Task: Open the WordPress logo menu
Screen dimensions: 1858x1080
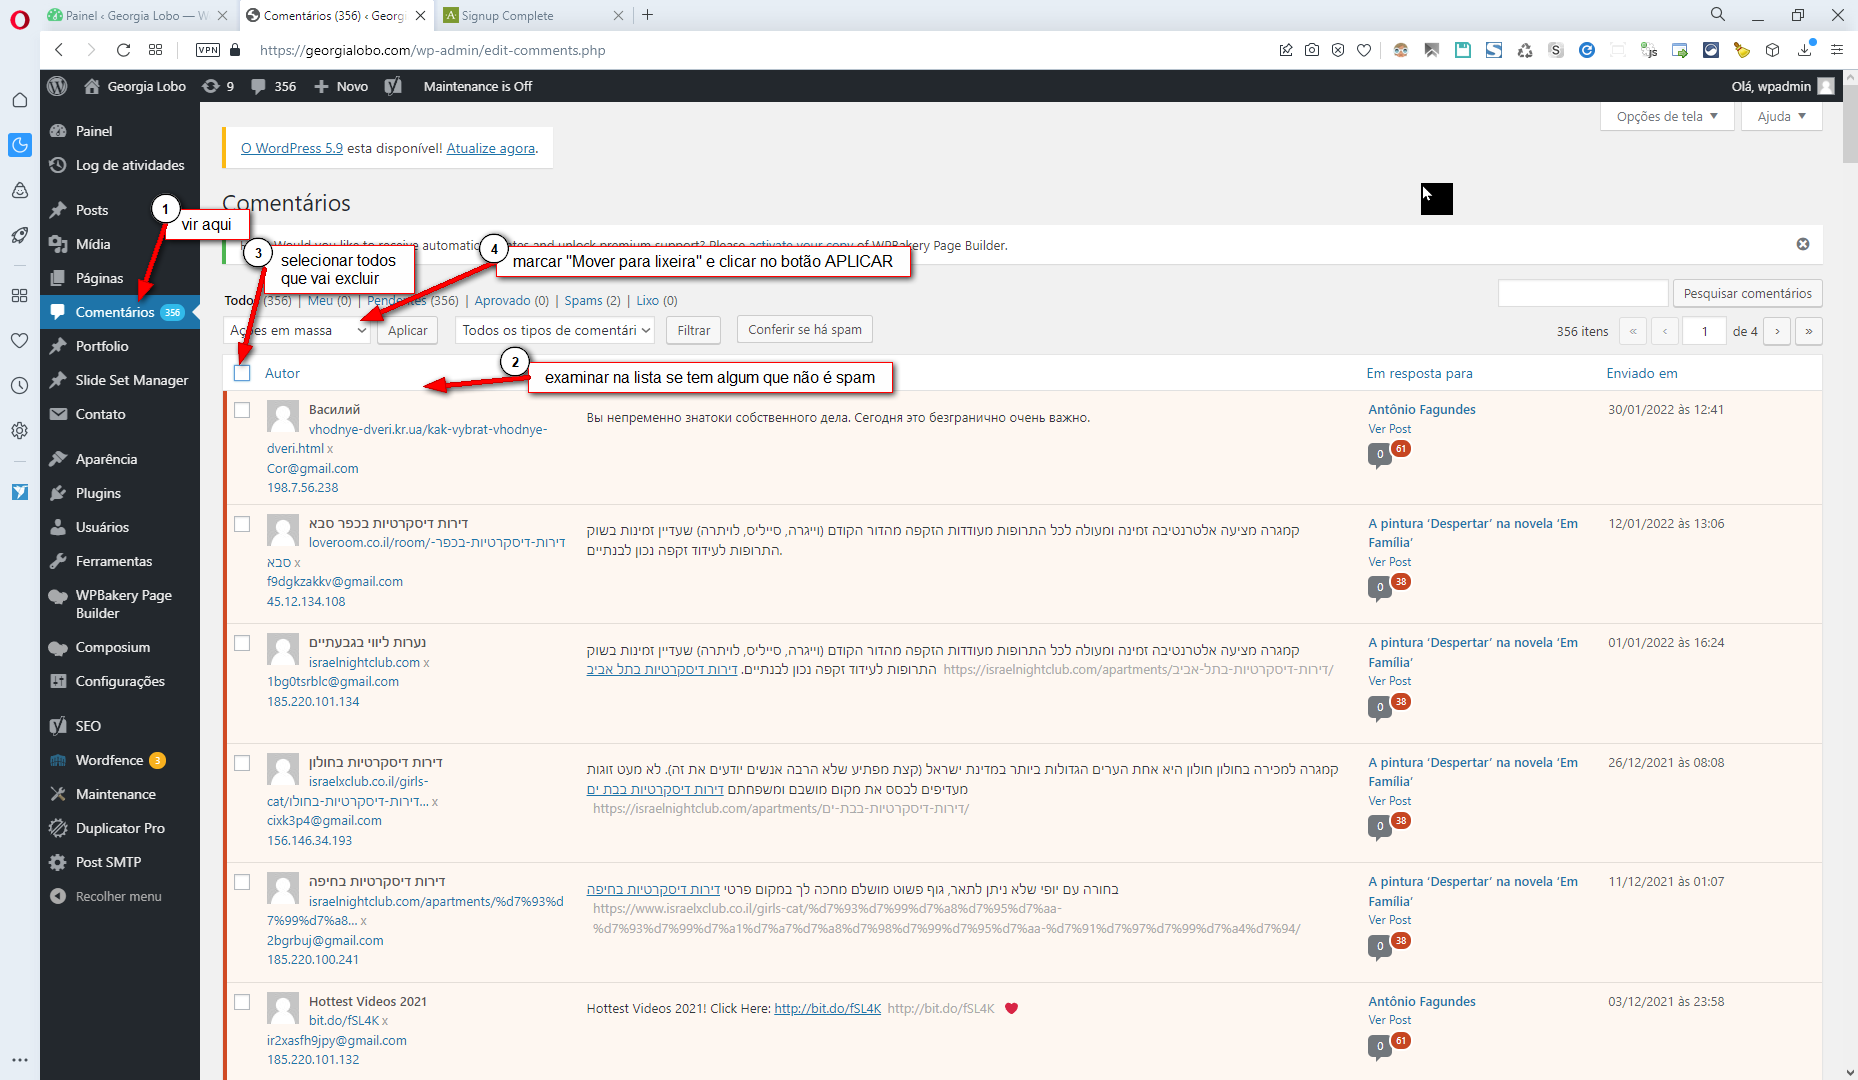Action: coord(57,86)
